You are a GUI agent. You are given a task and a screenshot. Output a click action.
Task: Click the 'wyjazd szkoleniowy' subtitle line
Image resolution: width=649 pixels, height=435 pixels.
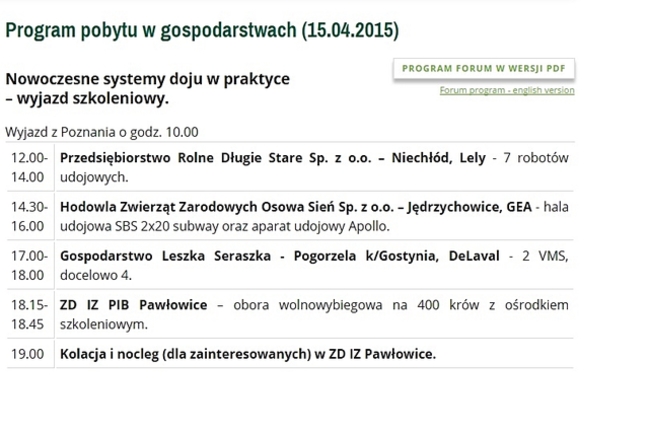coord(92,98)
